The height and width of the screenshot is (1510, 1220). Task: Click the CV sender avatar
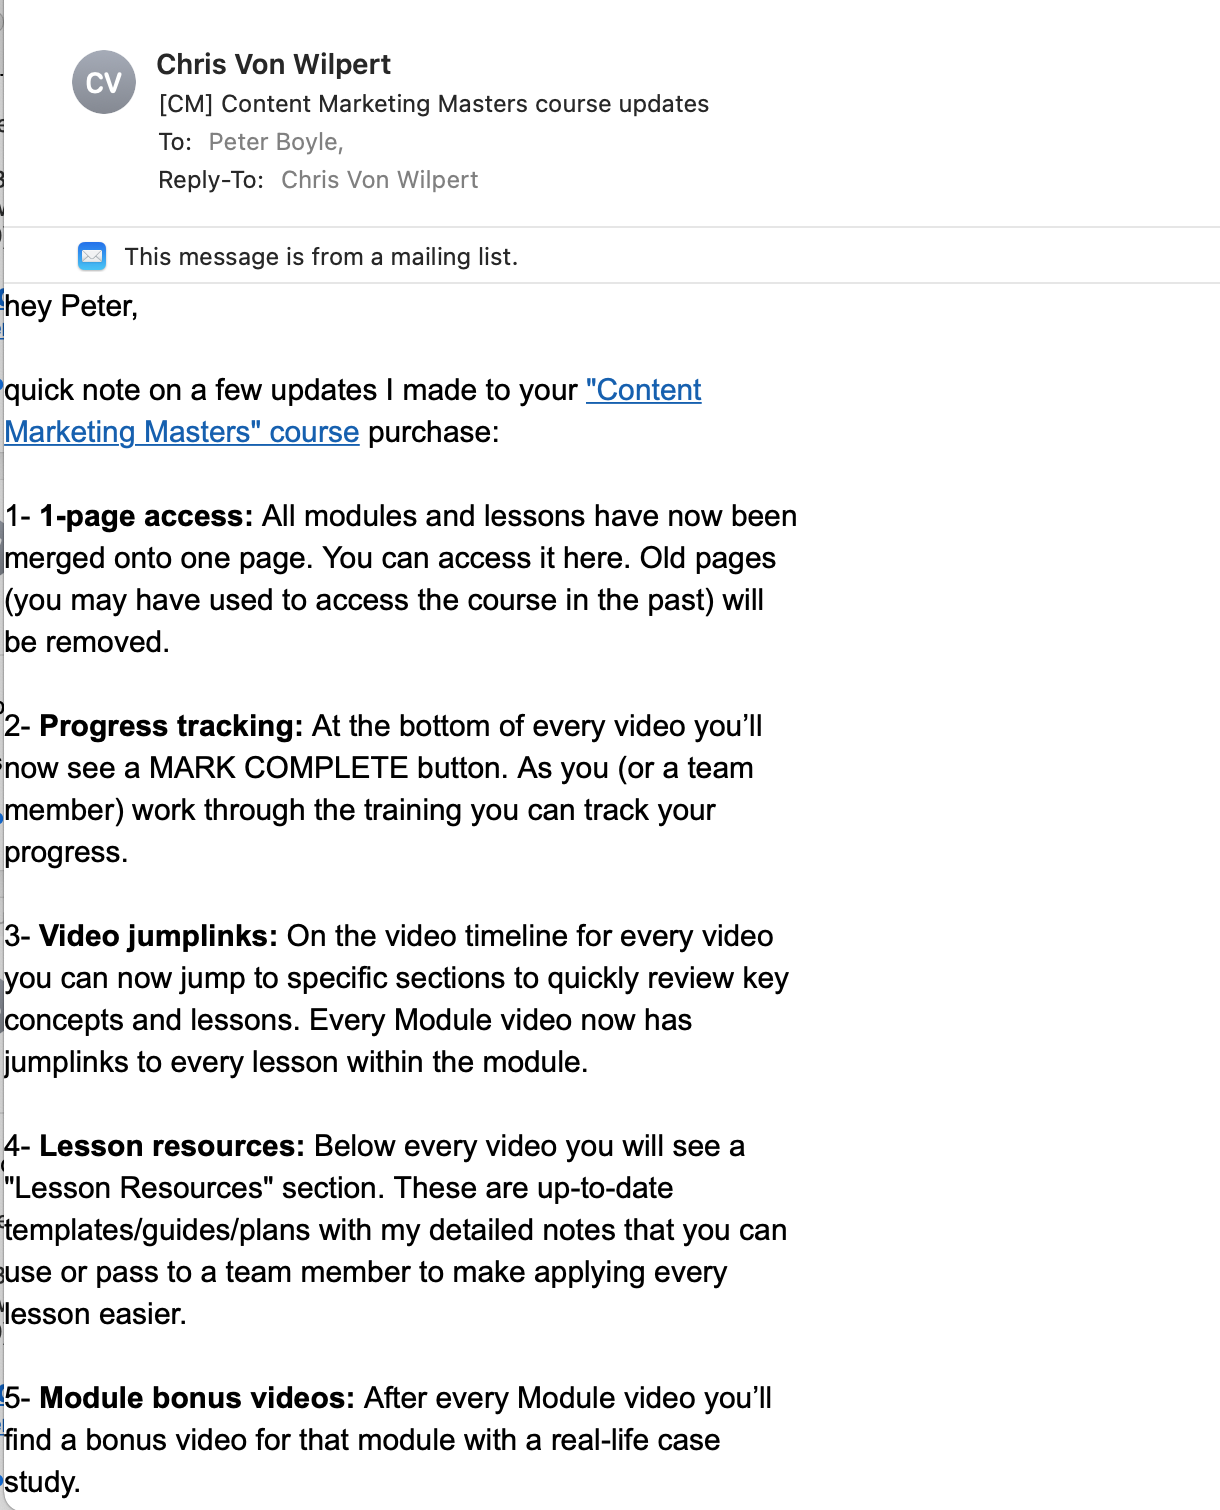[x=104, y=82]
